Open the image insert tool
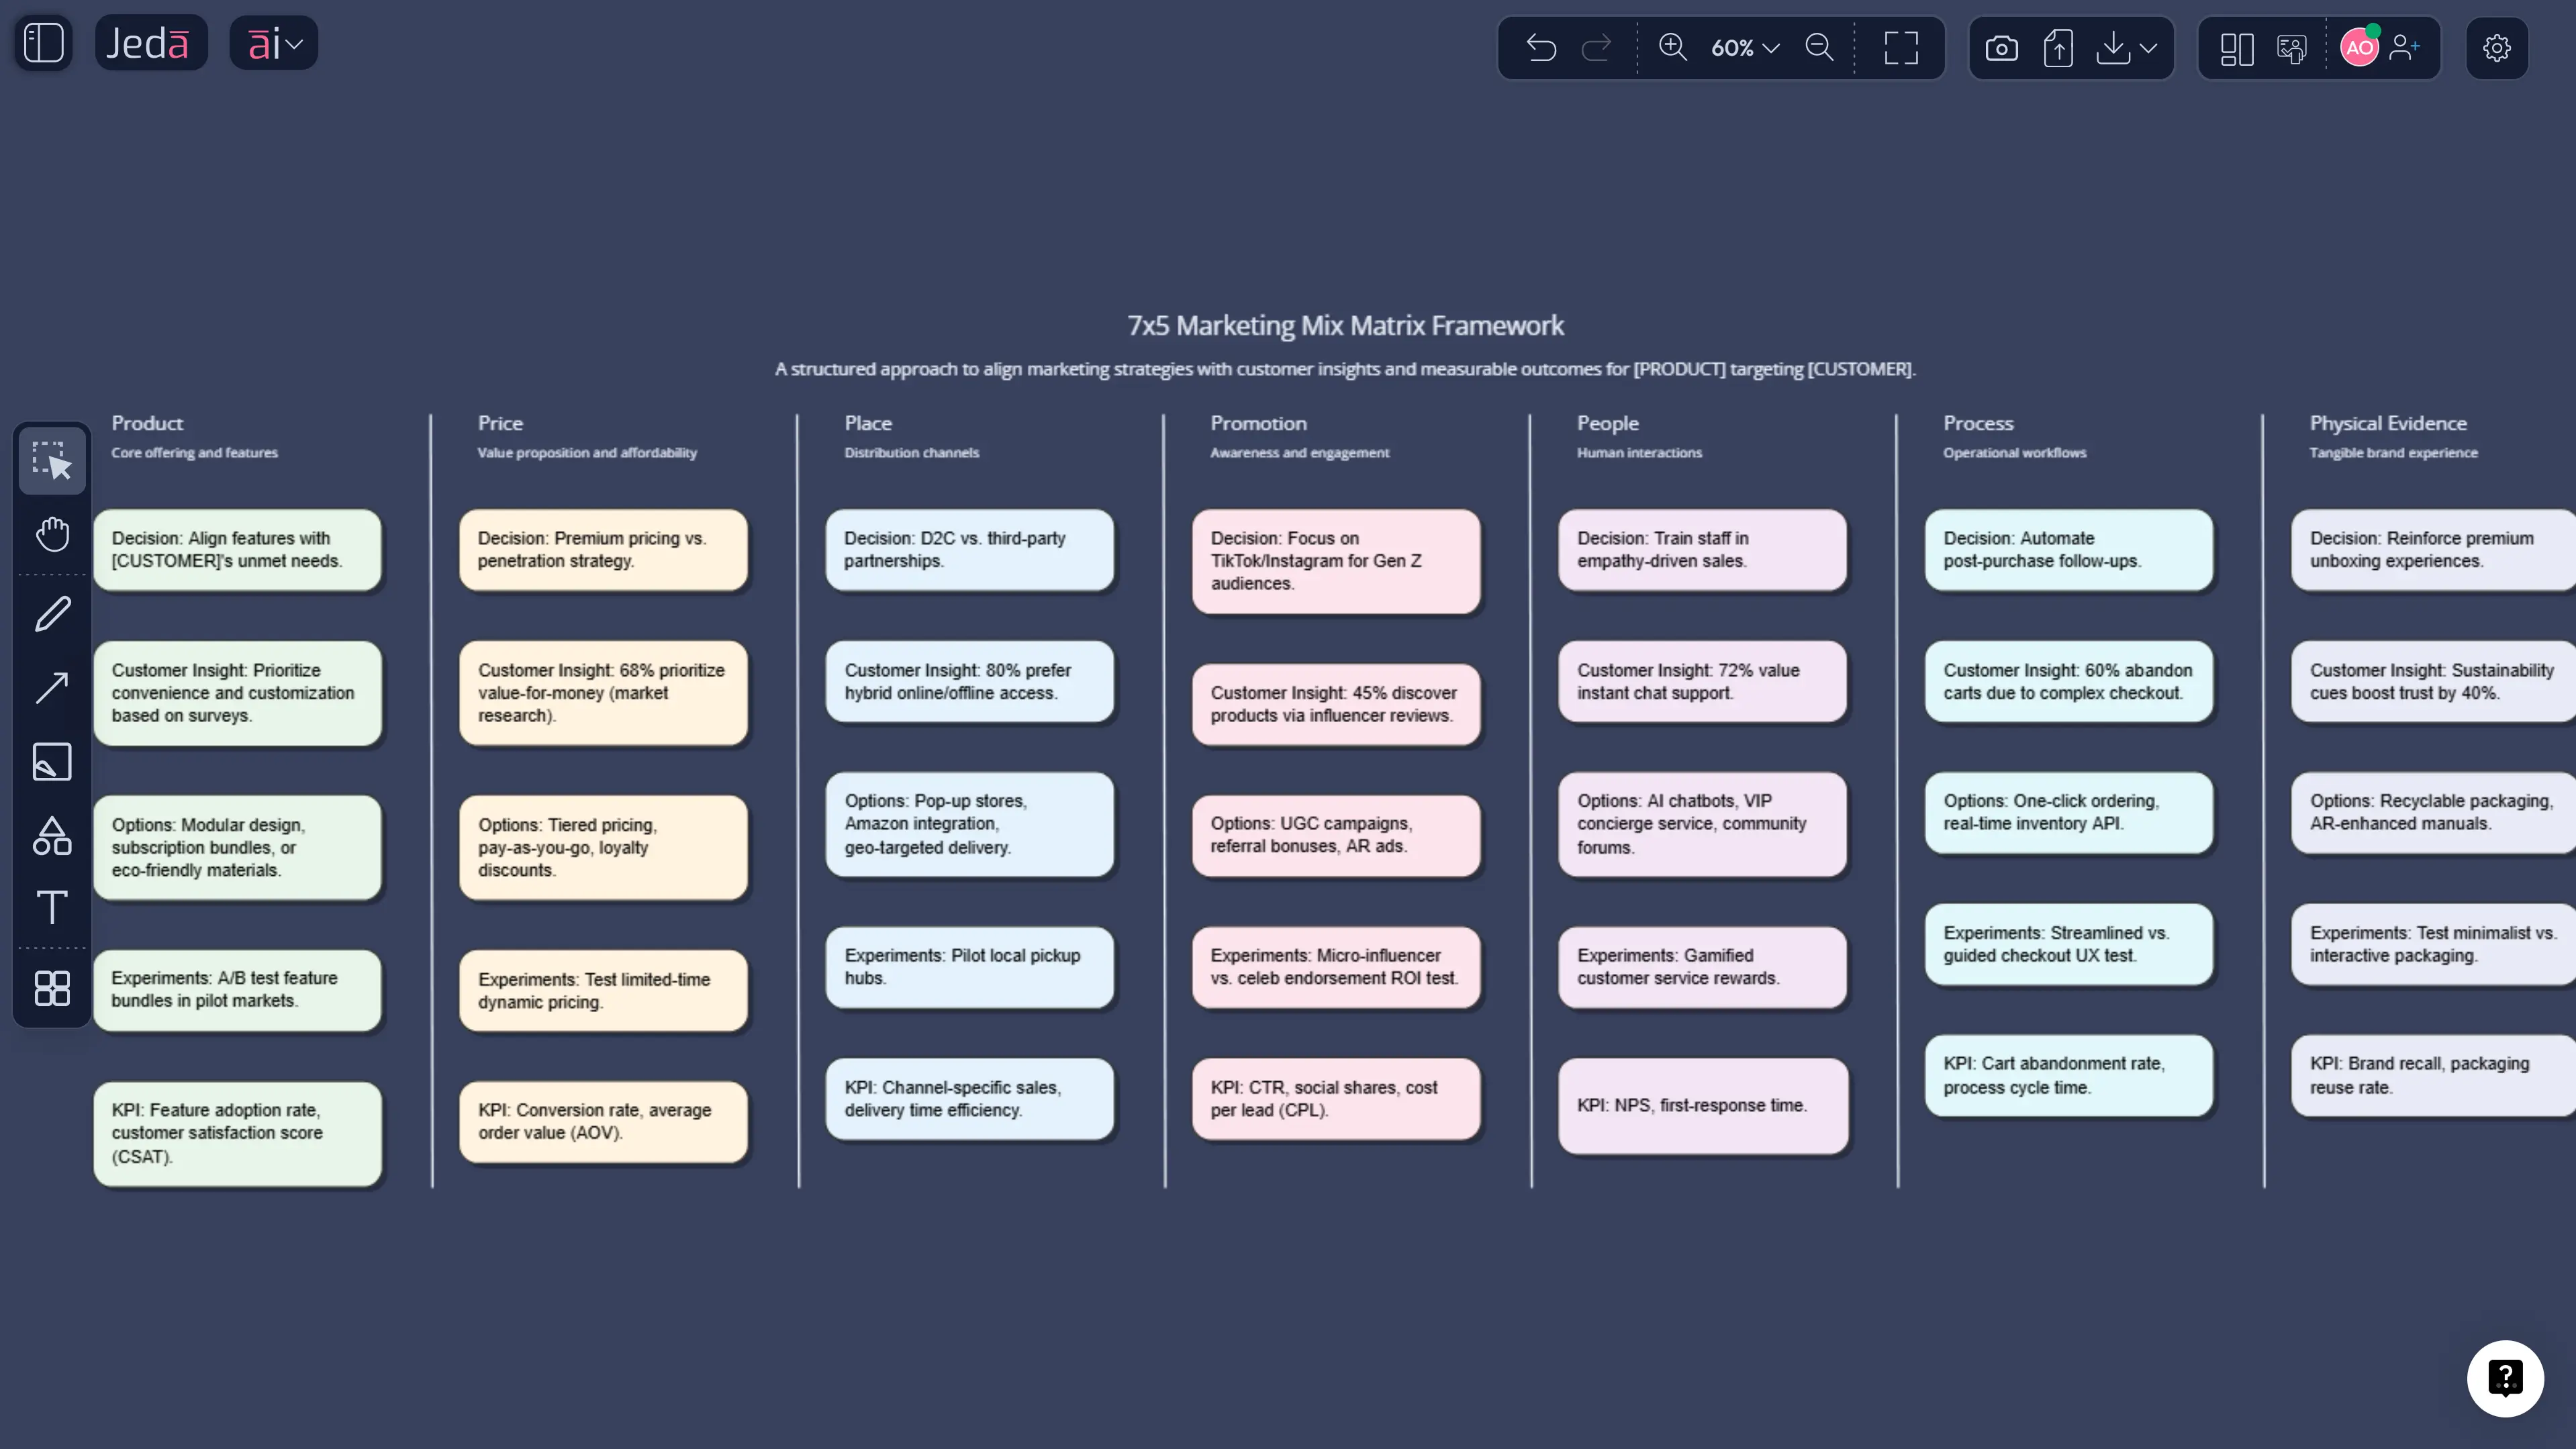 point(51,761)
